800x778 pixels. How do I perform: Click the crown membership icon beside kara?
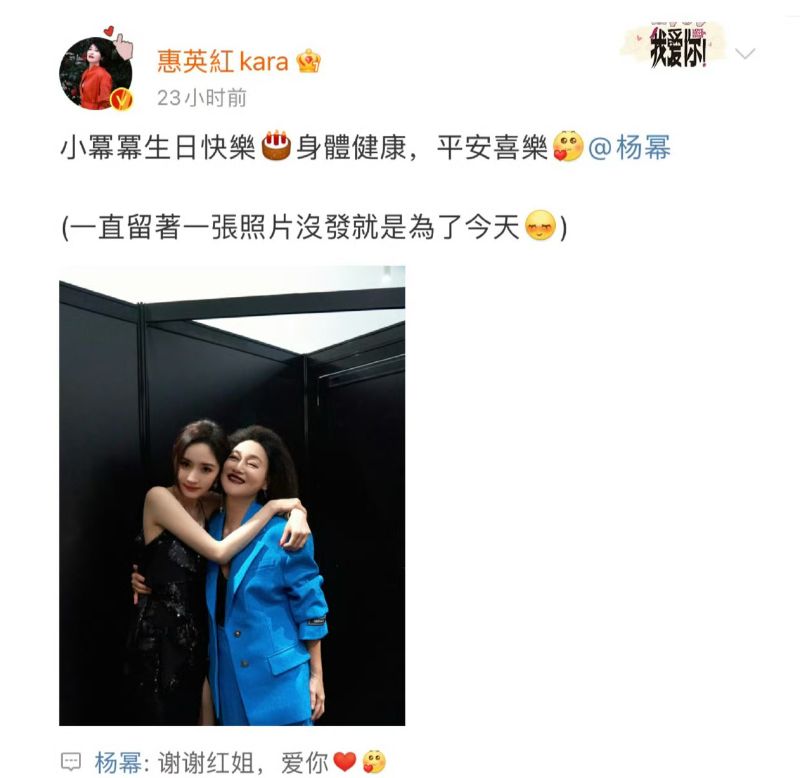(x=308, y=61)
